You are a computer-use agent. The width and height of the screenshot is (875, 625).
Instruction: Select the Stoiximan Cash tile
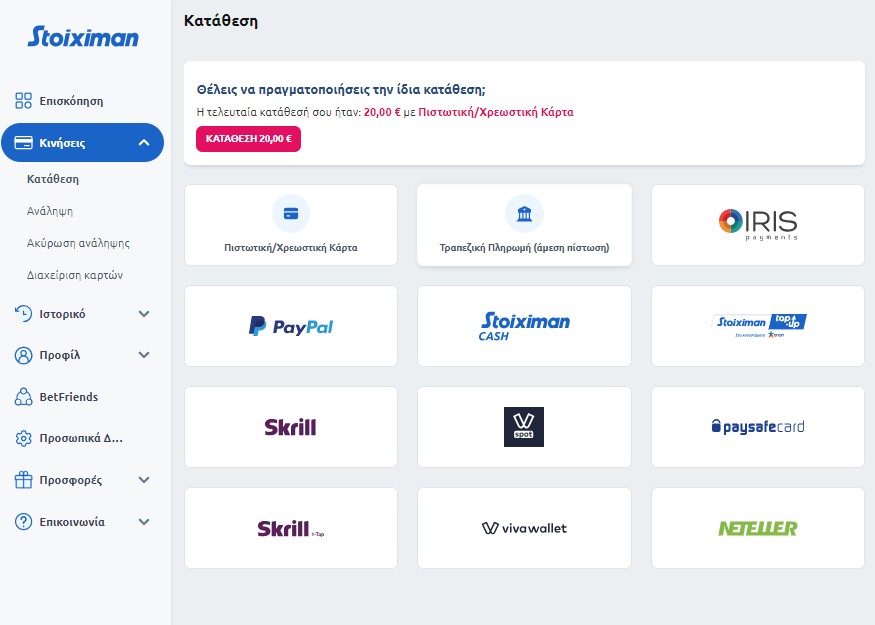point(524,326)
